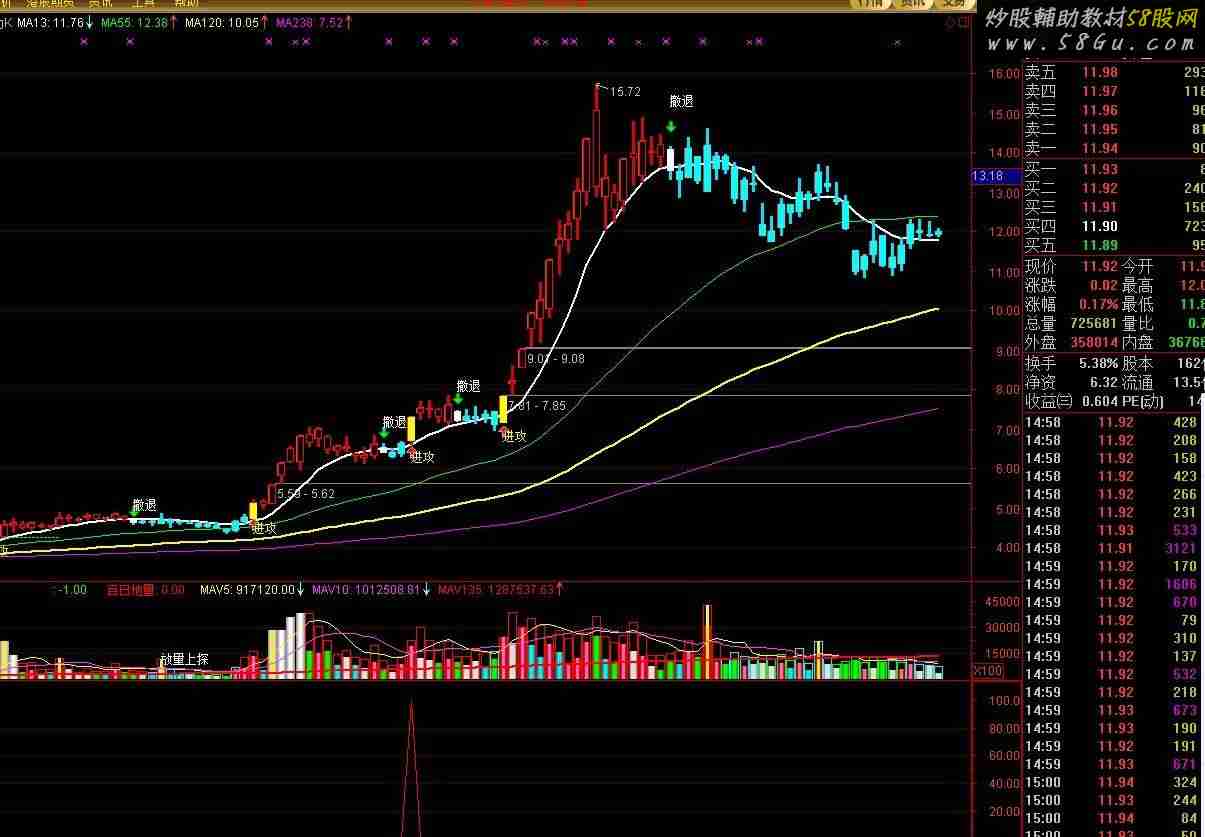This screenshot has width=1205, height=837.
Task: Select the 卖三 ask row at 11.96
Action: 1114,110
